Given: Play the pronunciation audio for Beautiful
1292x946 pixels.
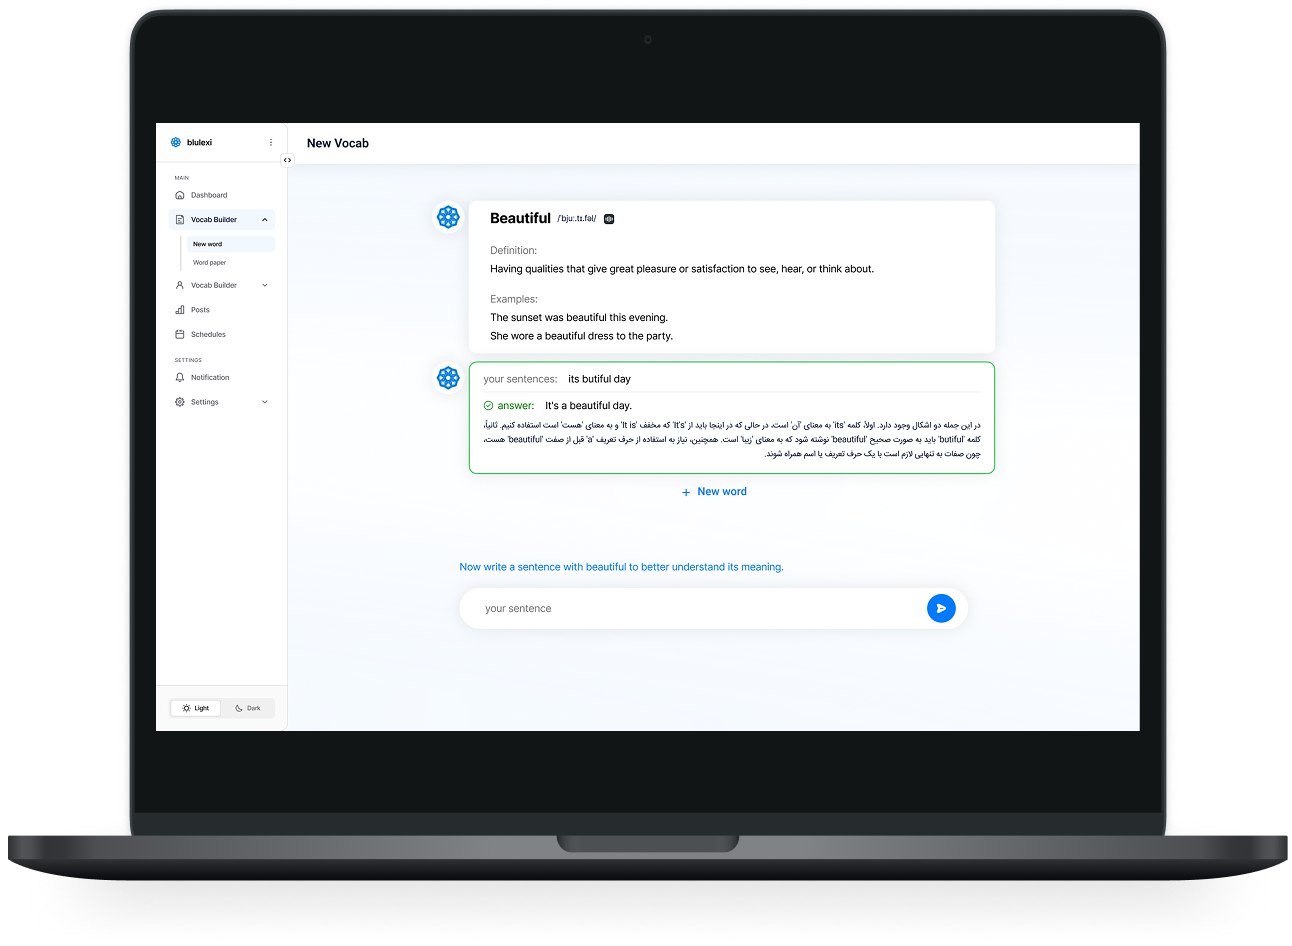Looking at the screenshot, I should [609, 219].
